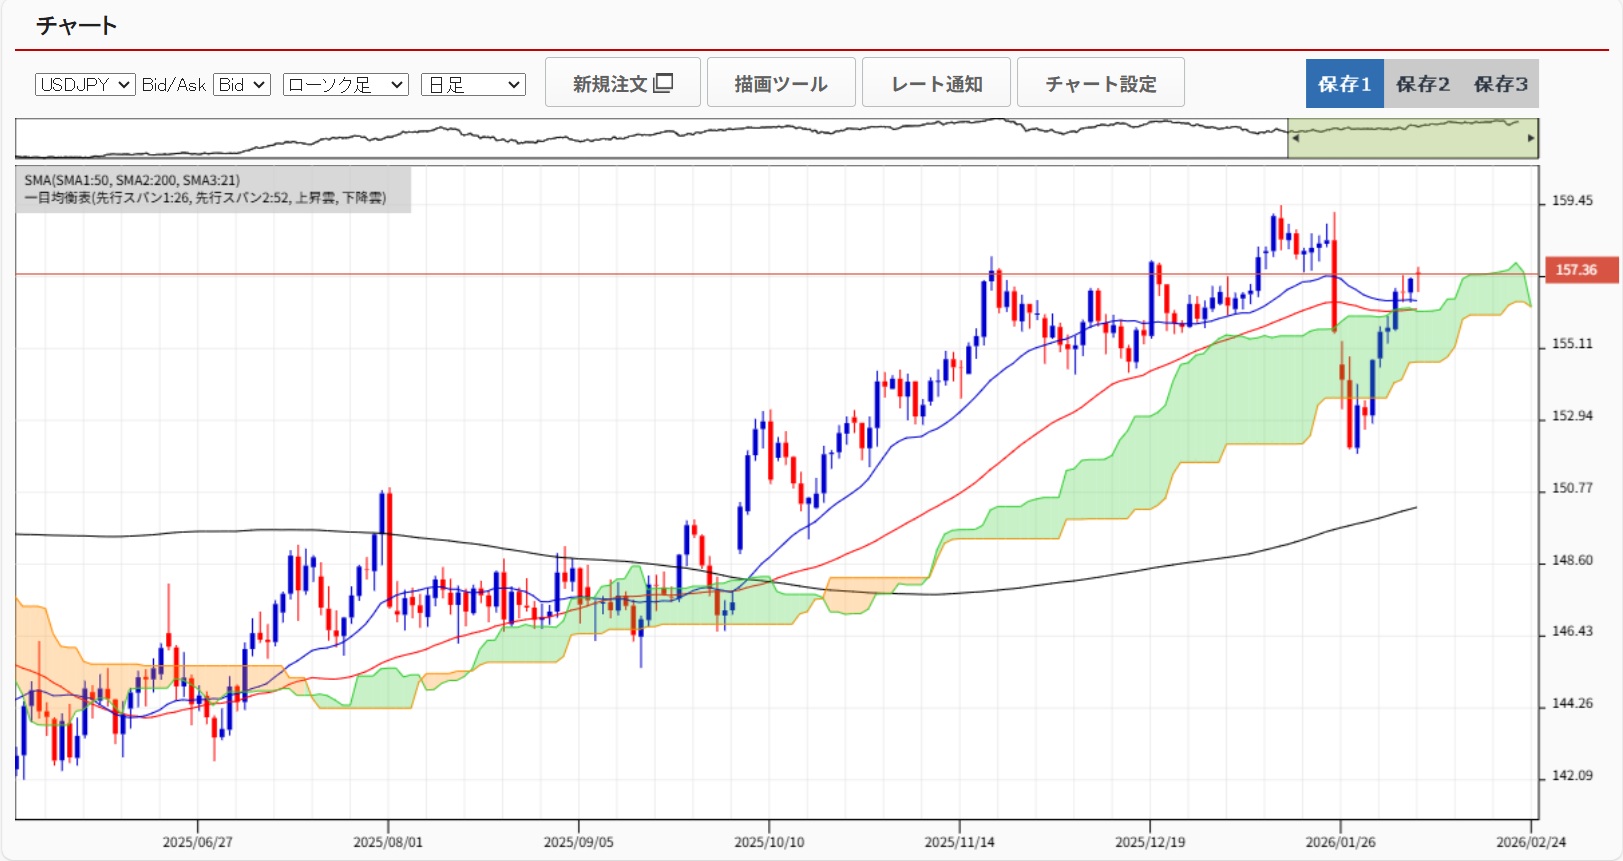Click the SMA indicator legend line

[x=132, y=180]
